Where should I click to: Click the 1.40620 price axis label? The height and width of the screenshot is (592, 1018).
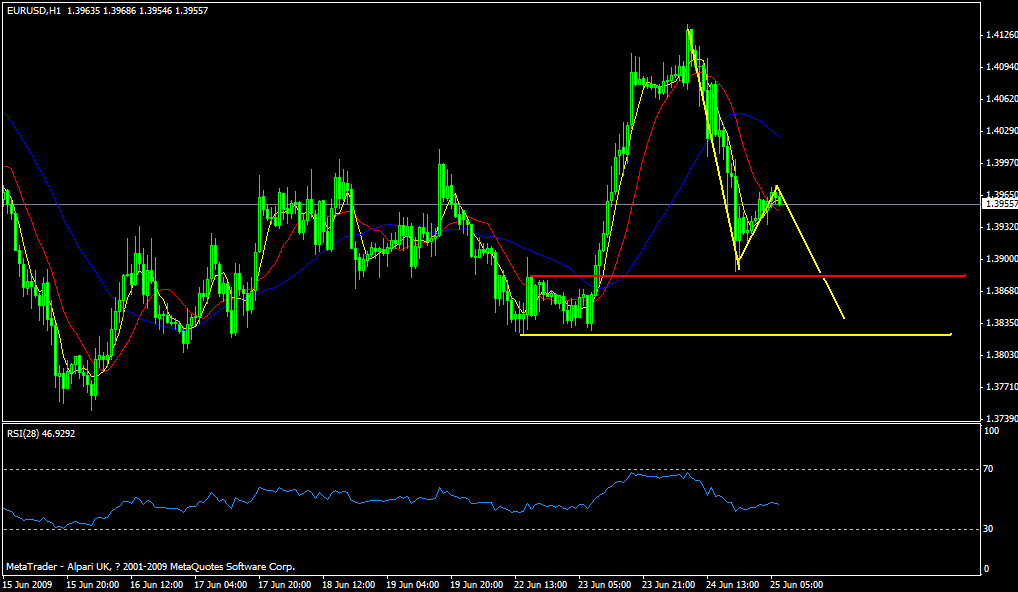pyautogui.click(x=1002, y=99)
